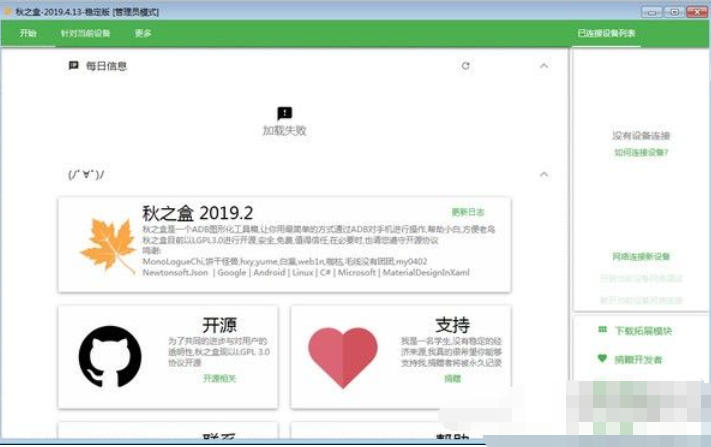Click the 开源 card heading
Image resolution: width=711 pixels, height=447 pixels.
[x=219, y=325]
